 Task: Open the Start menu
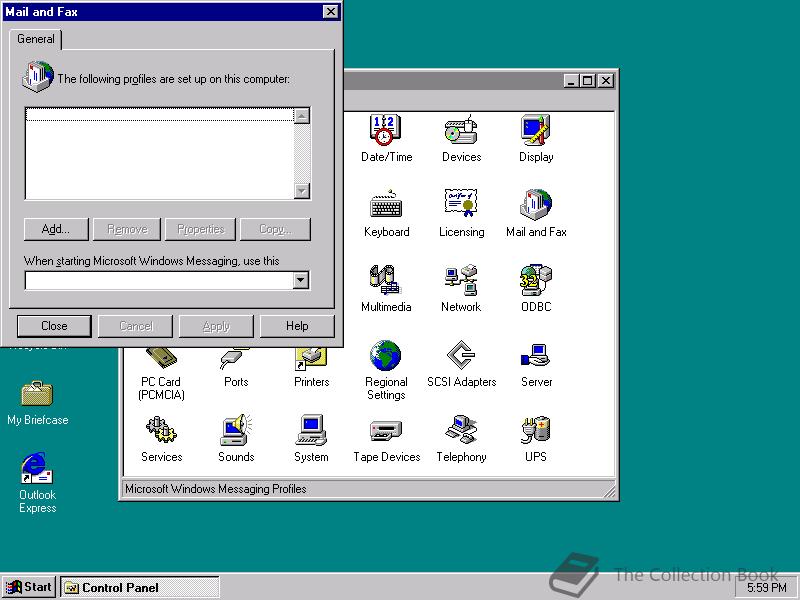(29, 587)
